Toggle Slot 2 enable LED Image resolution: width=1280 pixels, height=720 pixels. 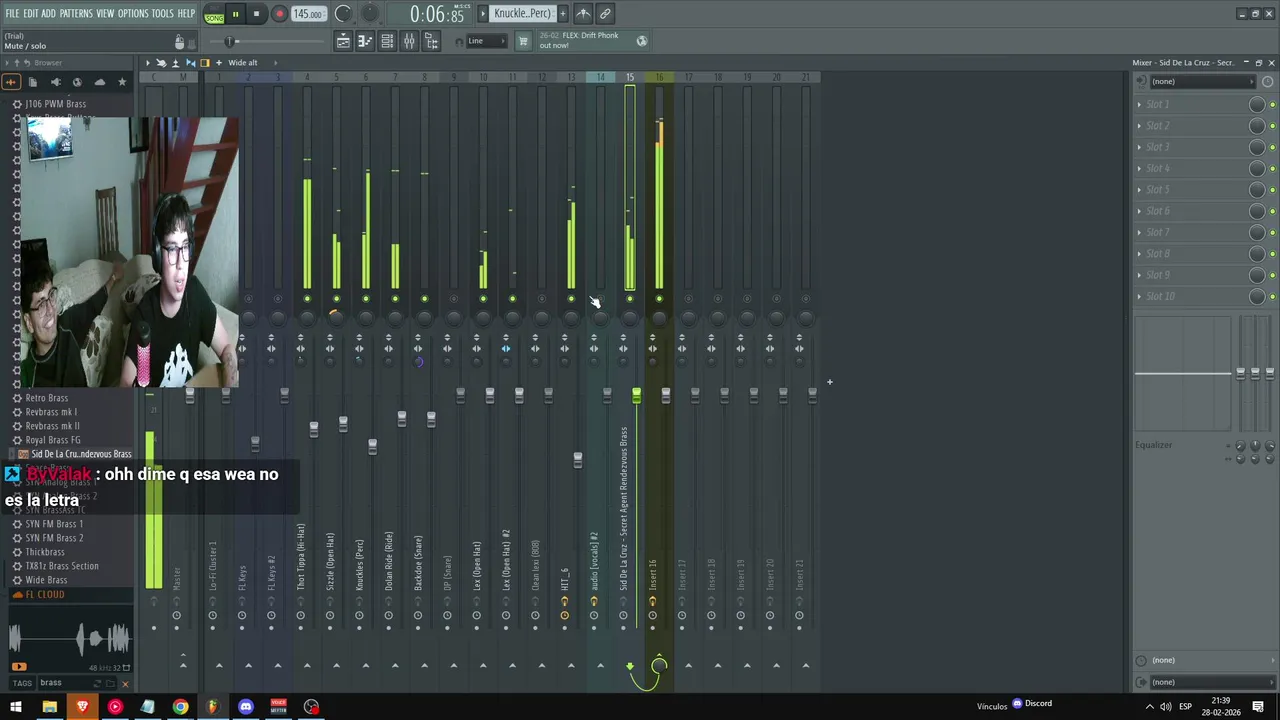1272,126
